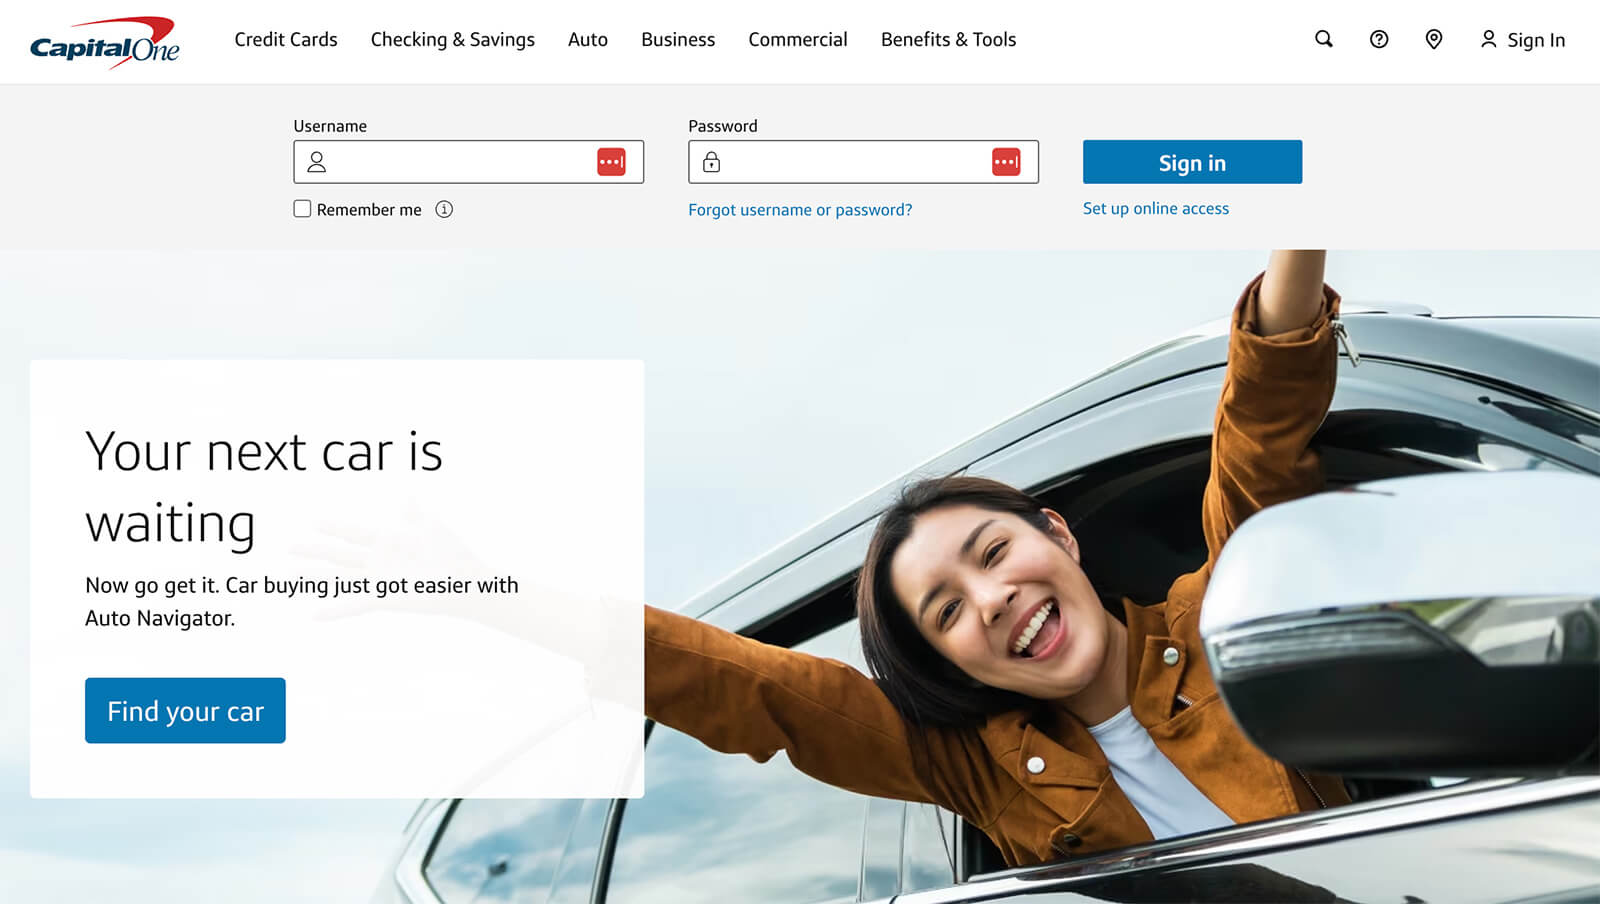Focus the Username input field
Screen dimensions: 1600x904
click(x=460, y=162)
